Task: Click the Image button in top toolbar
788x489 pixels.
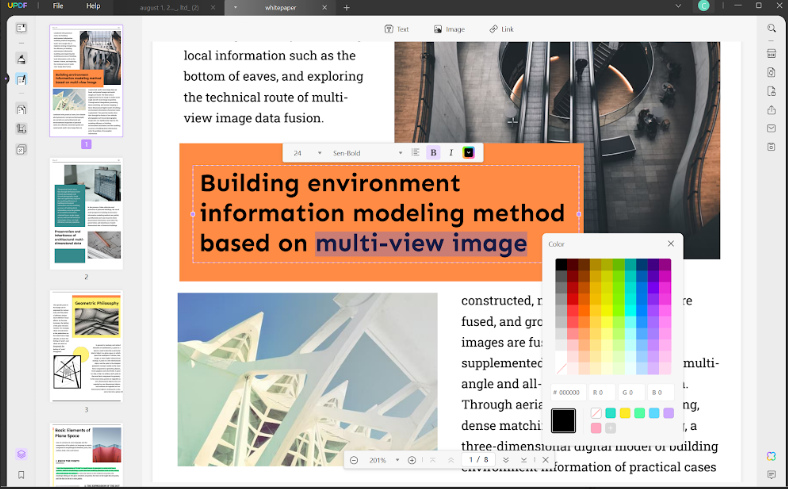Action: [x=449, y=29]
